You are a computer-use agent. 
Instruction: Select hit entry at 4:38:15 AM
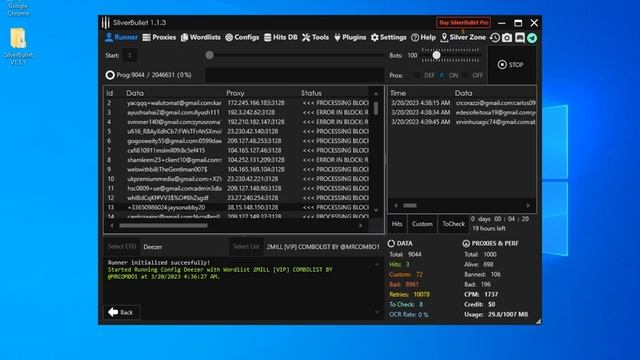click(463, 103)
